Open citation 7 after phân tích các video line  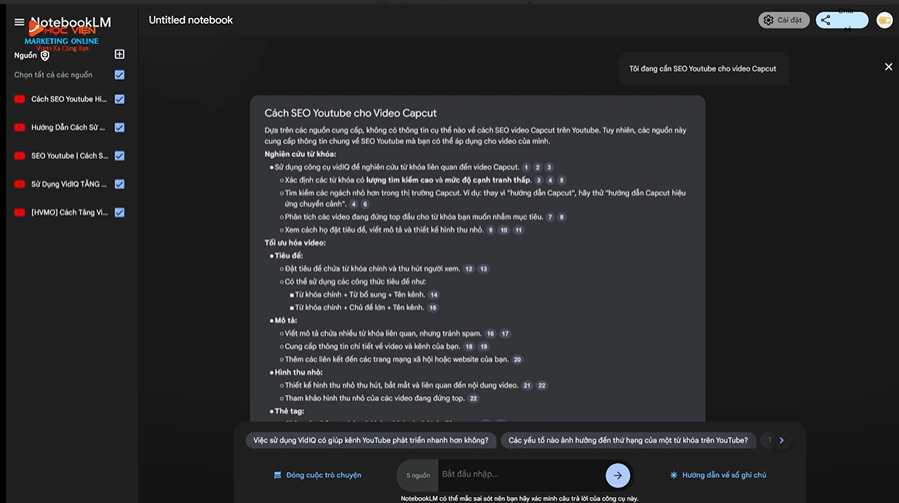point(550,217)
